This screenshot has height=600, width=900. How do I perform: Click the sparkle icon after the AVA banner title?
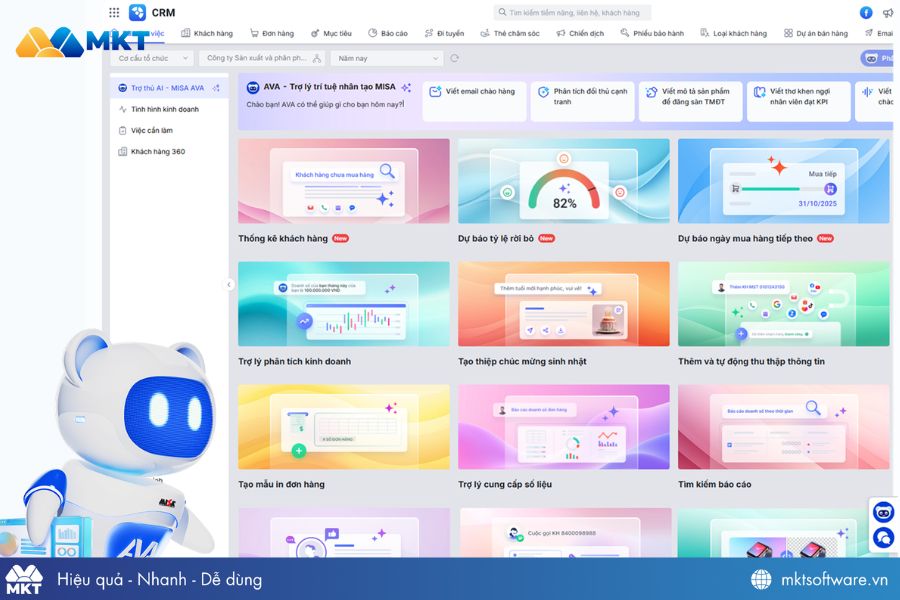point(406,87)
